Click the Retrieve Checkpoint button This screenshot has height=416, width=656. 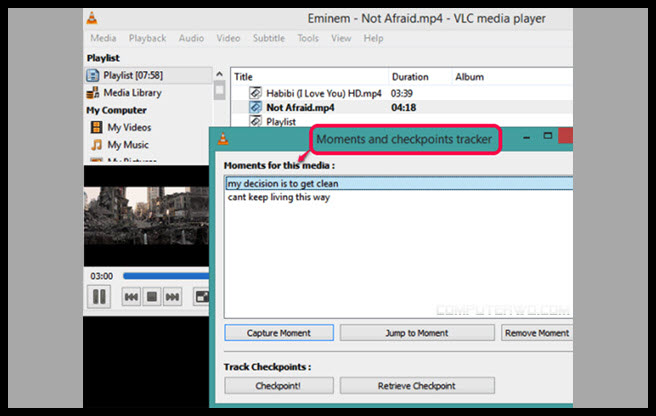point(416,386)
